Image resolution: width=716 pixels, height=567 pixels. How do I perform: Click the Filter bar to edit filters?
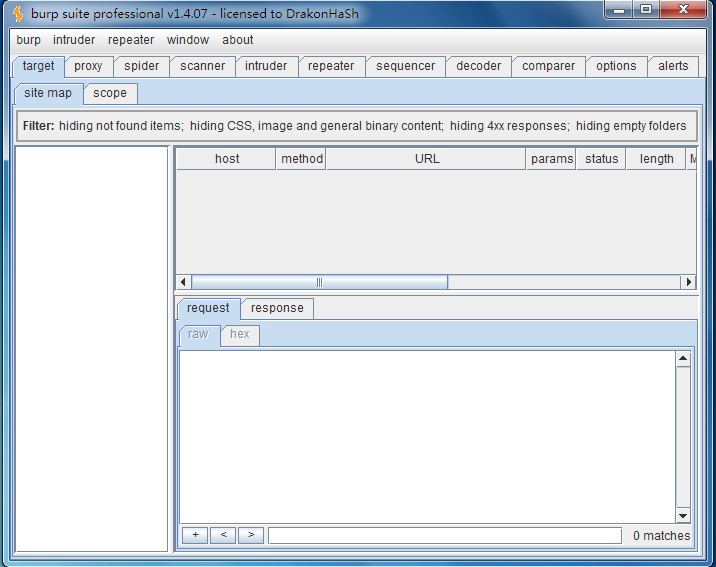click(355, 126)
